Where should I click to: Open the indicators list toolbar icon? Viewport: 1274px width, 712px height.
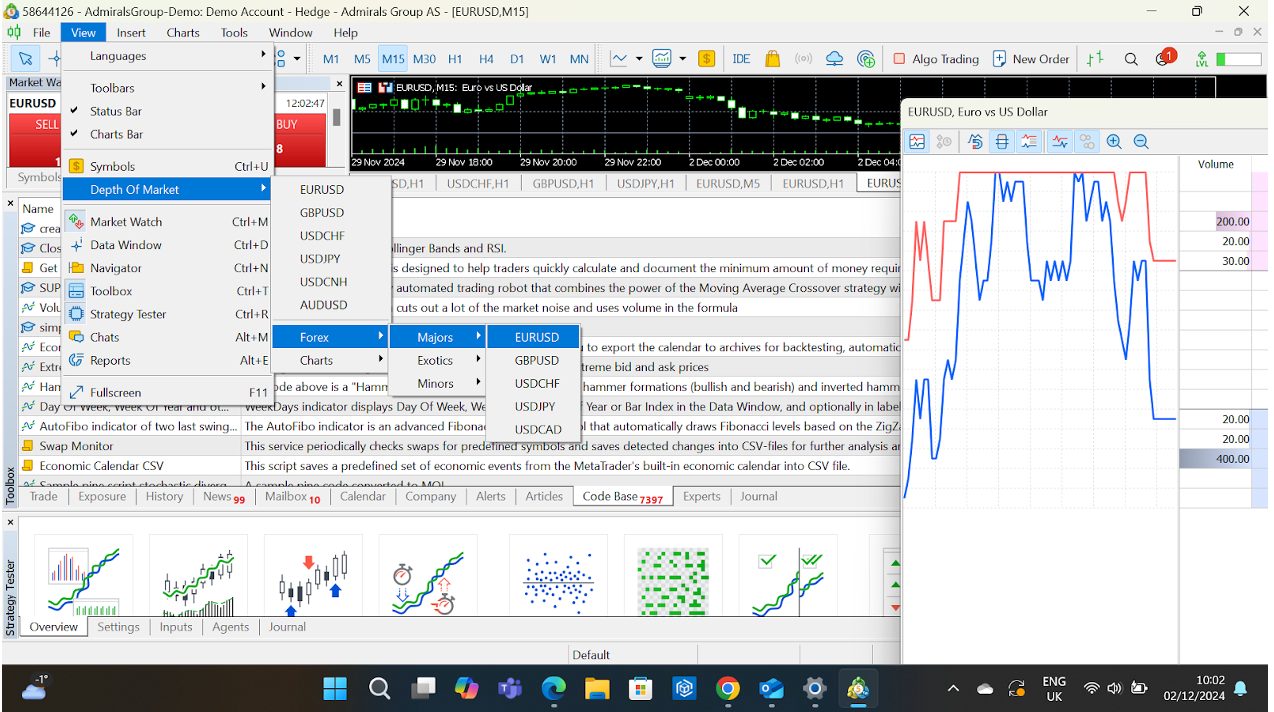tap(662, 59)
